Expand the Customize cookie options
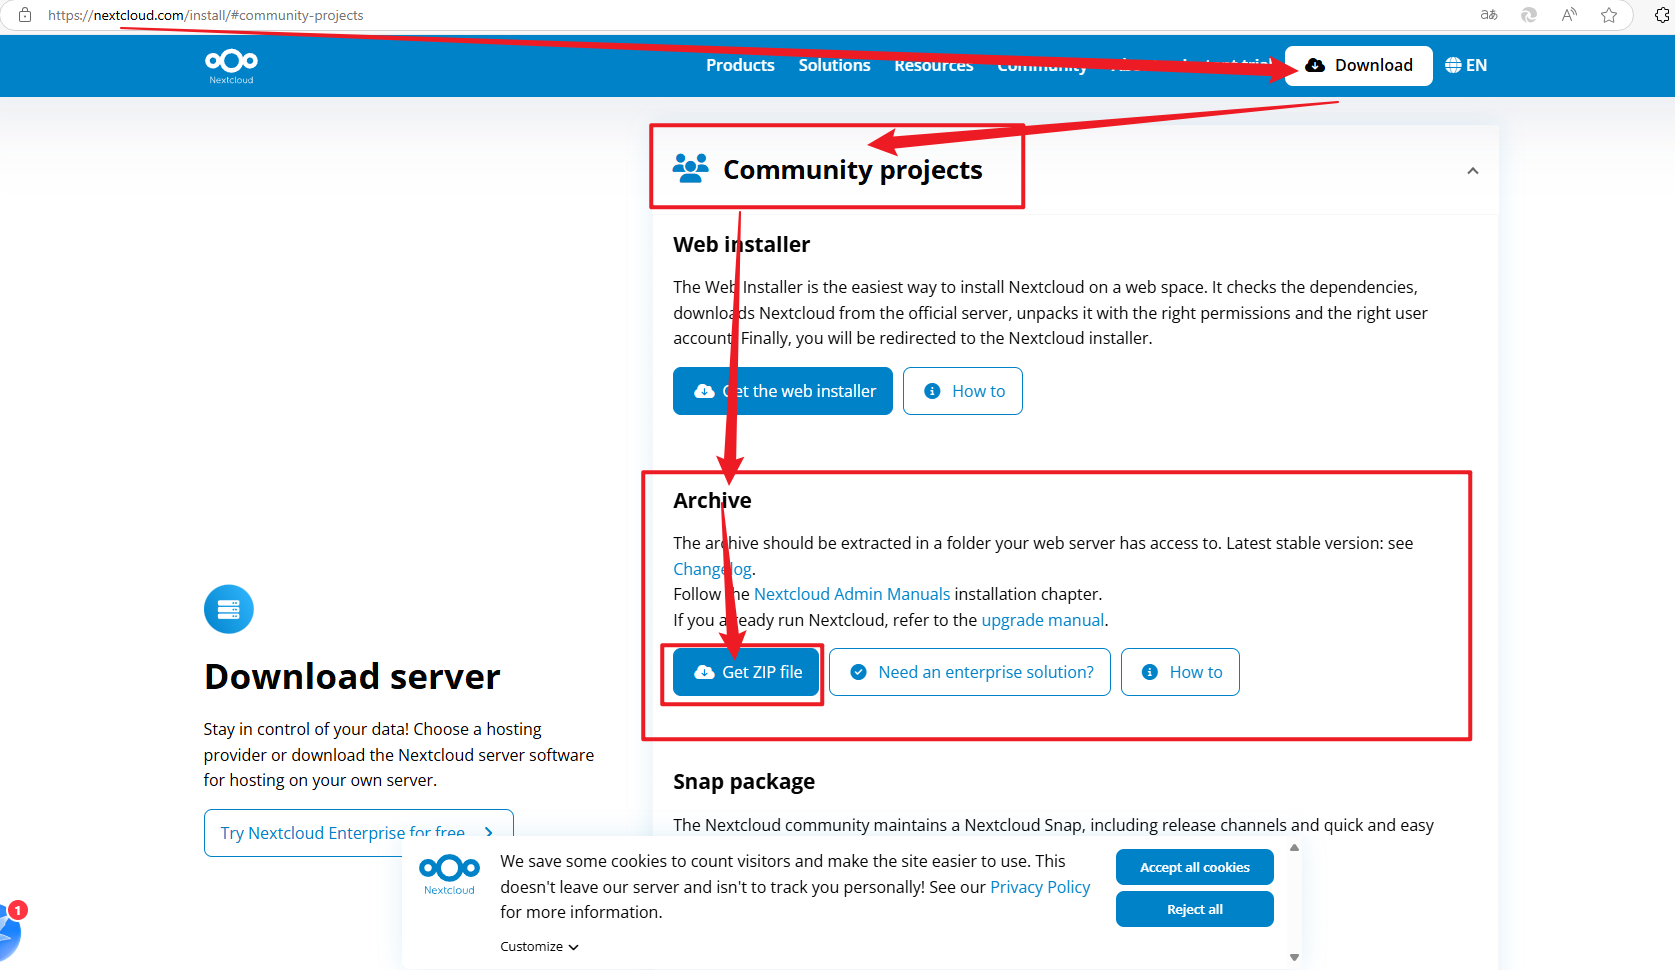This screenshot has height=970, width=1675. tap(539, 947)
